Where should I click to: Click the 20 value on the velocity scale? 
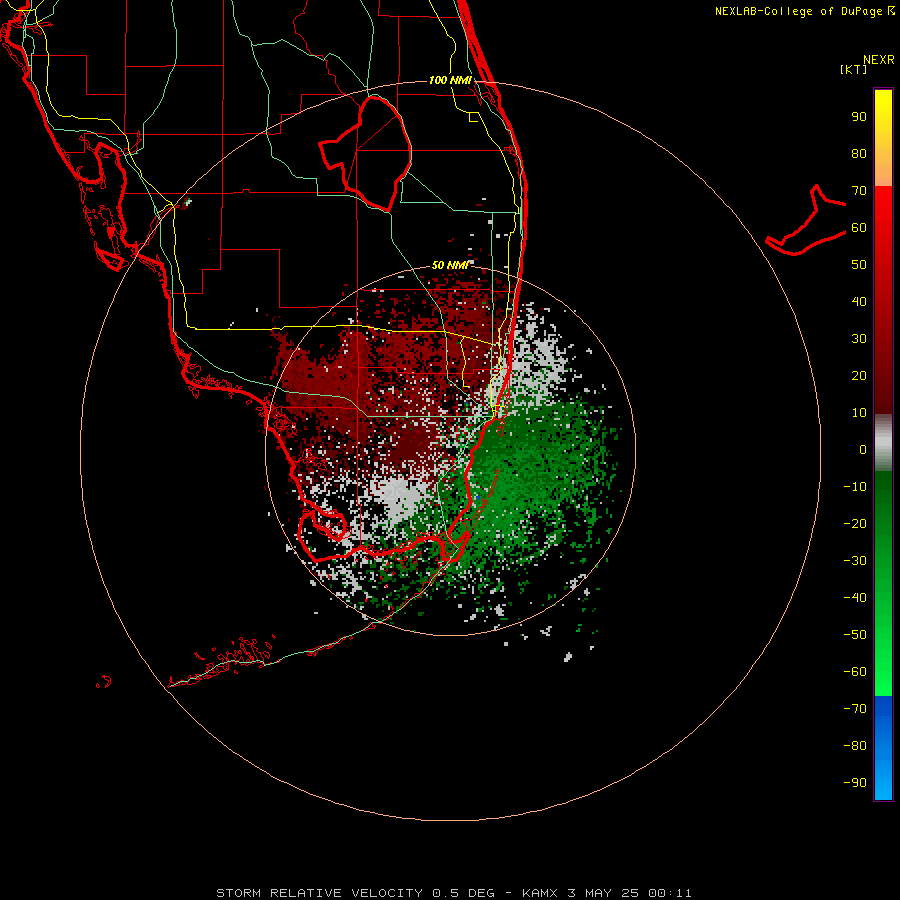point(859,375)
